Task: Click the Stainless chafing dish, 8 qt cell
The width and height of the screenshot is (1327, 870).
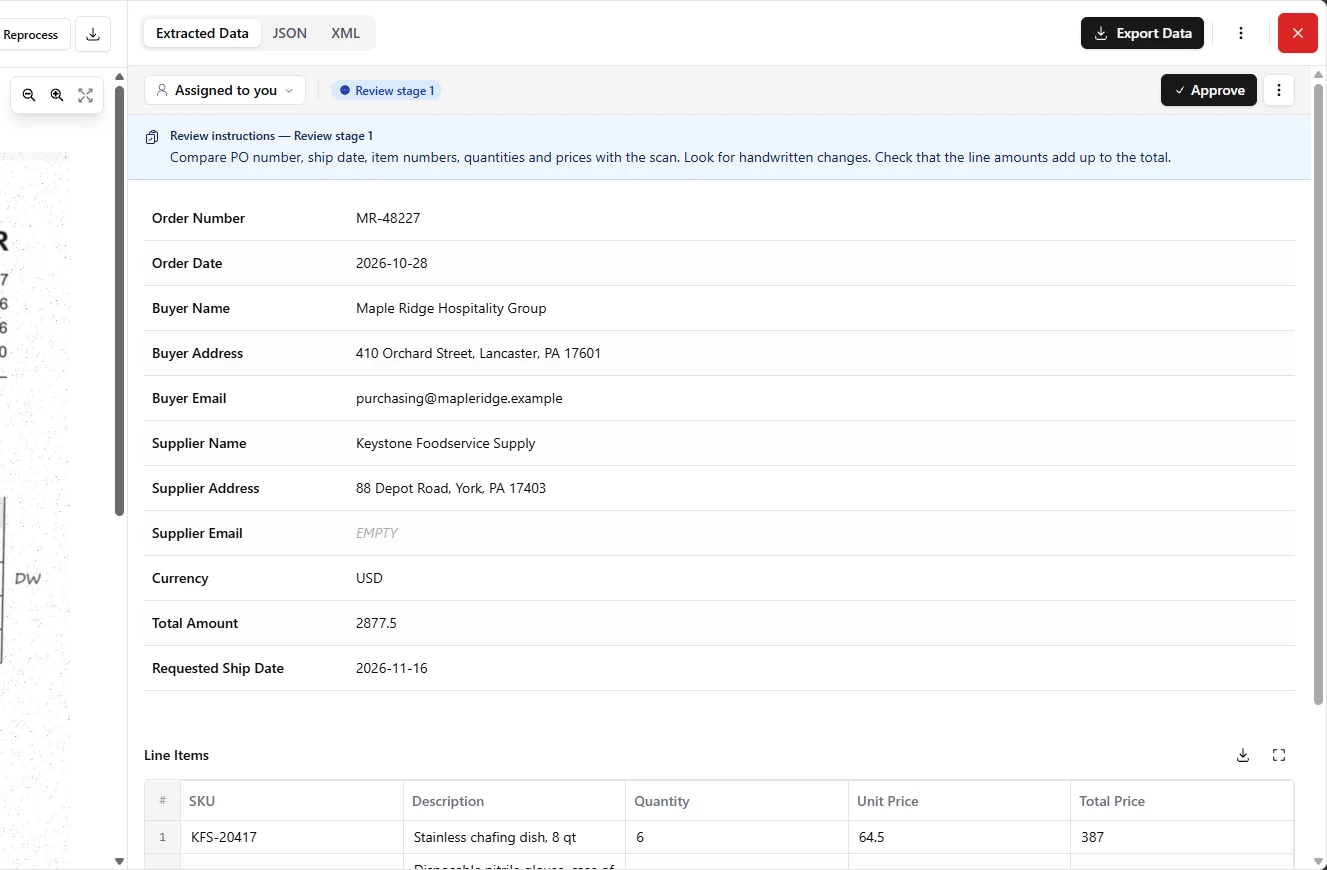Action: (515, 837)
